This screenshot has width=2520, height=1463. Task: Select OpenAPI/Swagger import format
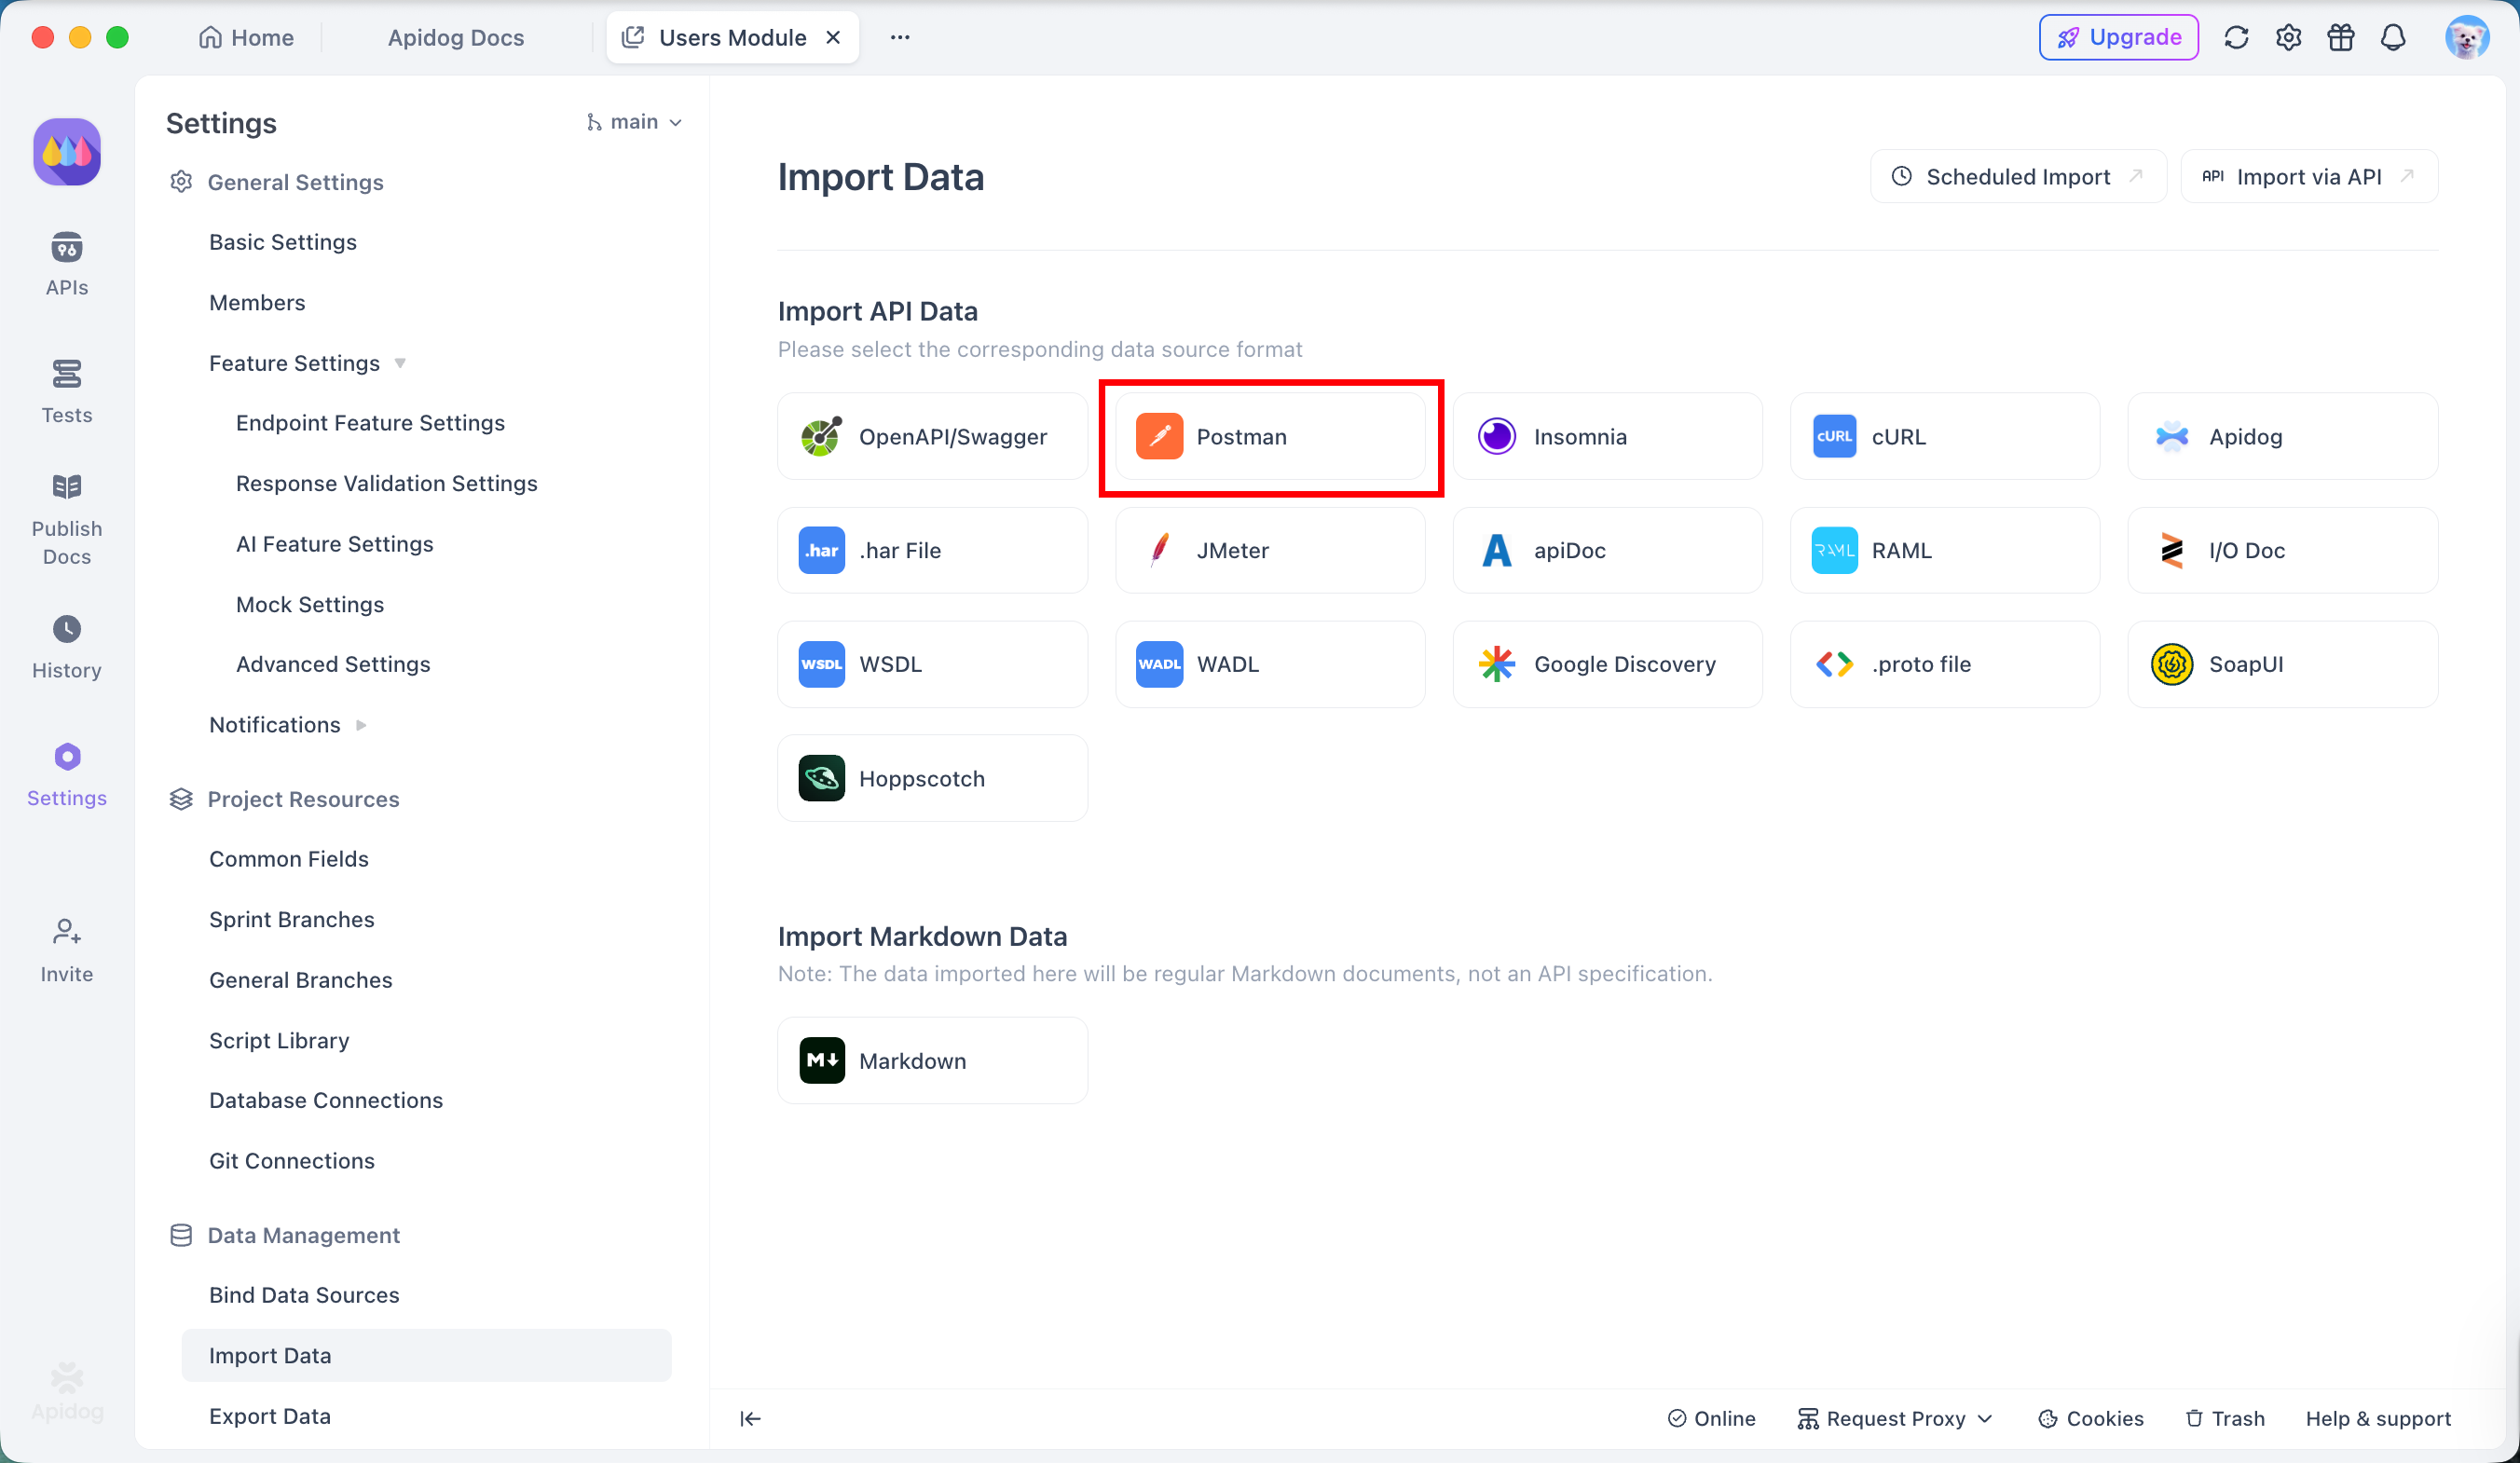[x=932, y=436]
